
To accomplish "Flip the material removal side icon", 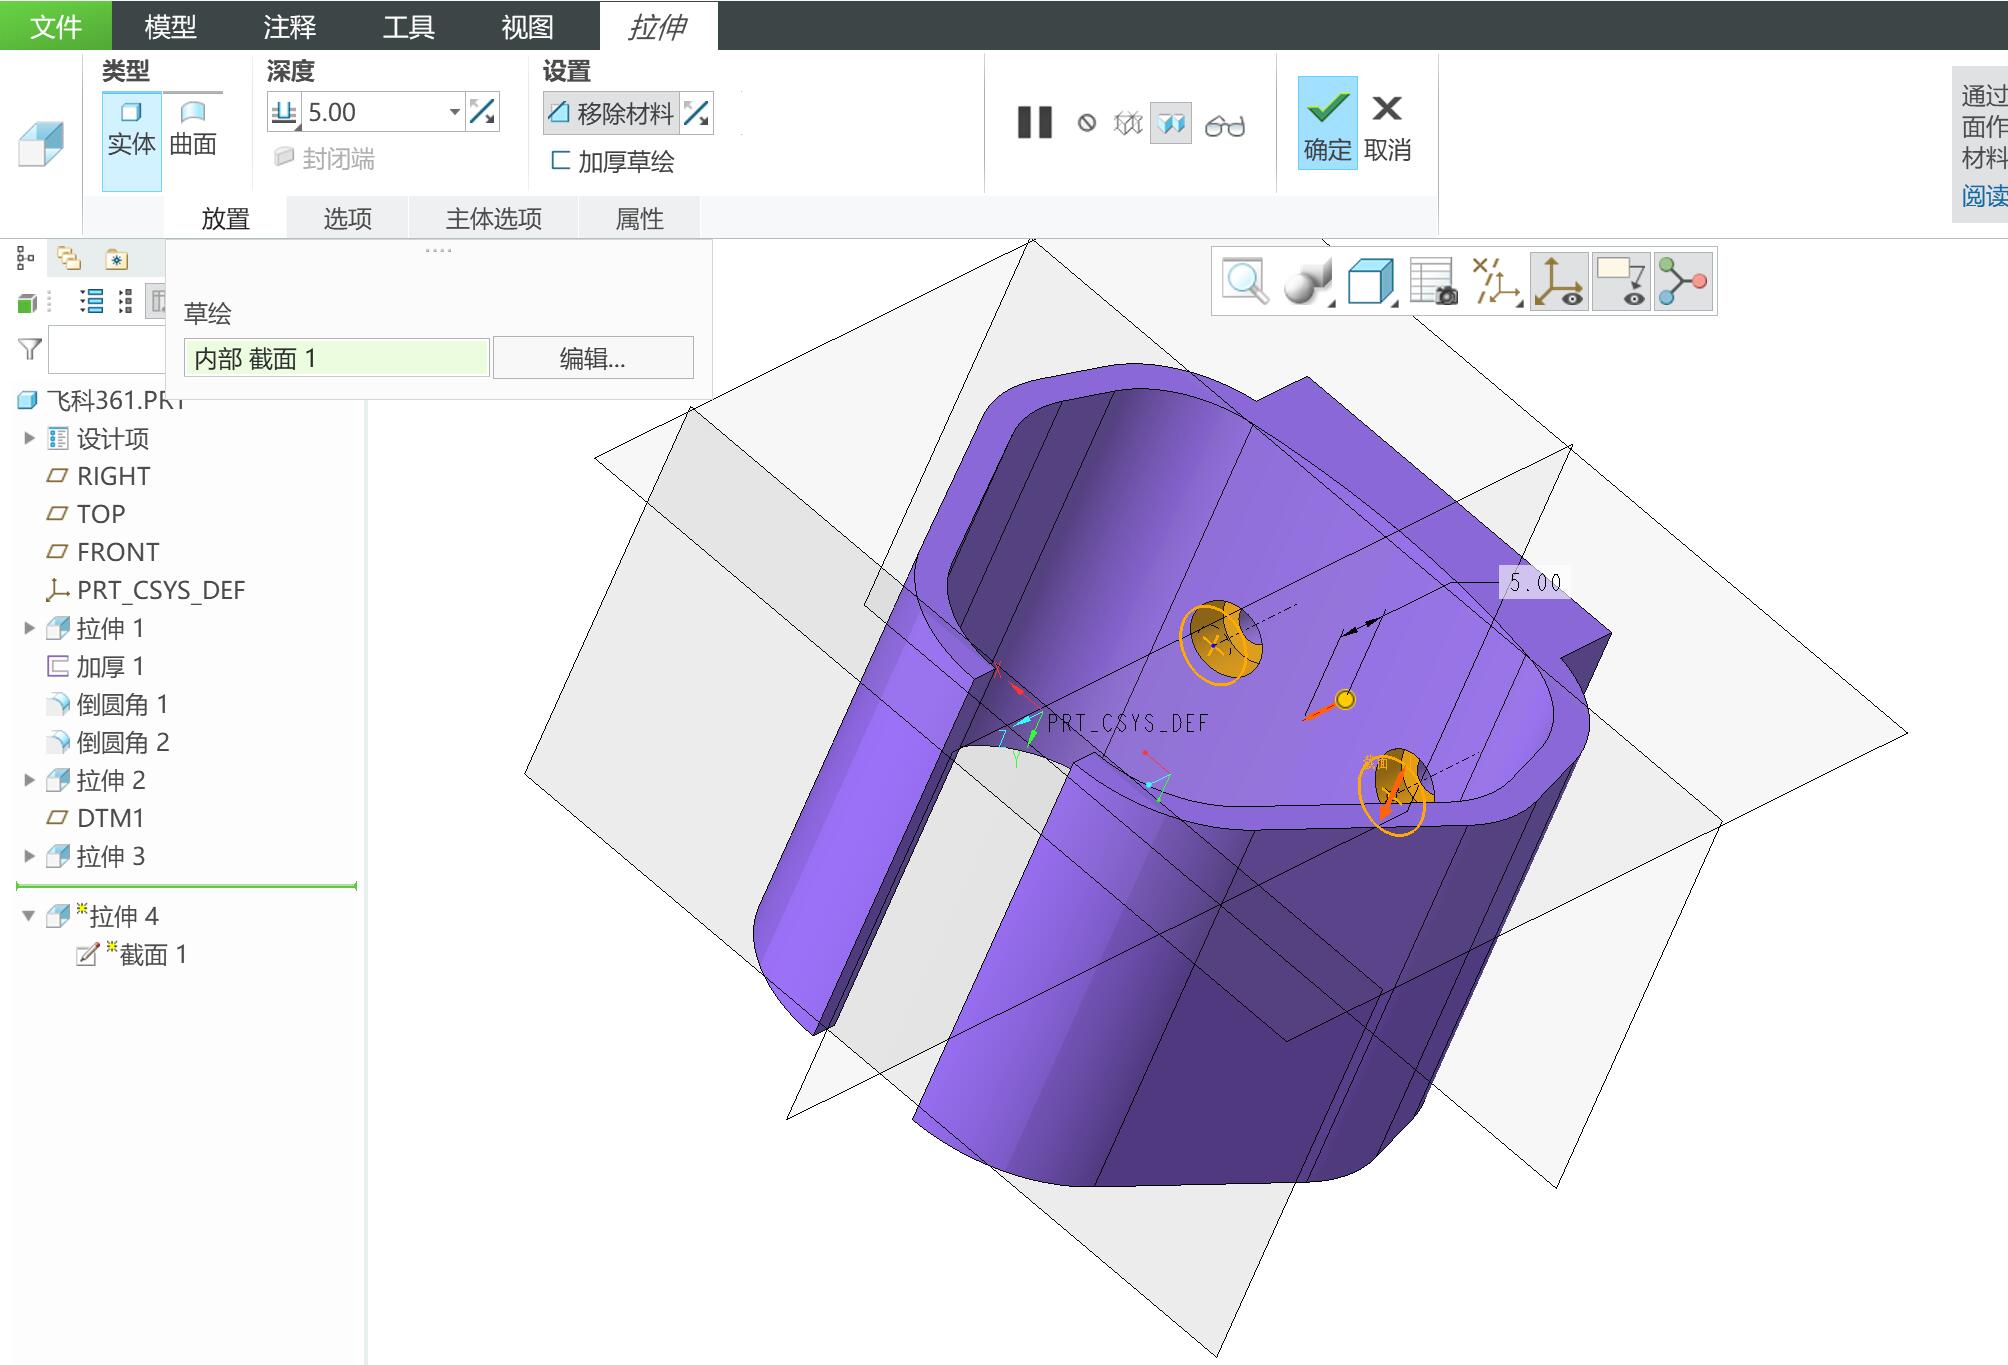I will click(697, 113).
